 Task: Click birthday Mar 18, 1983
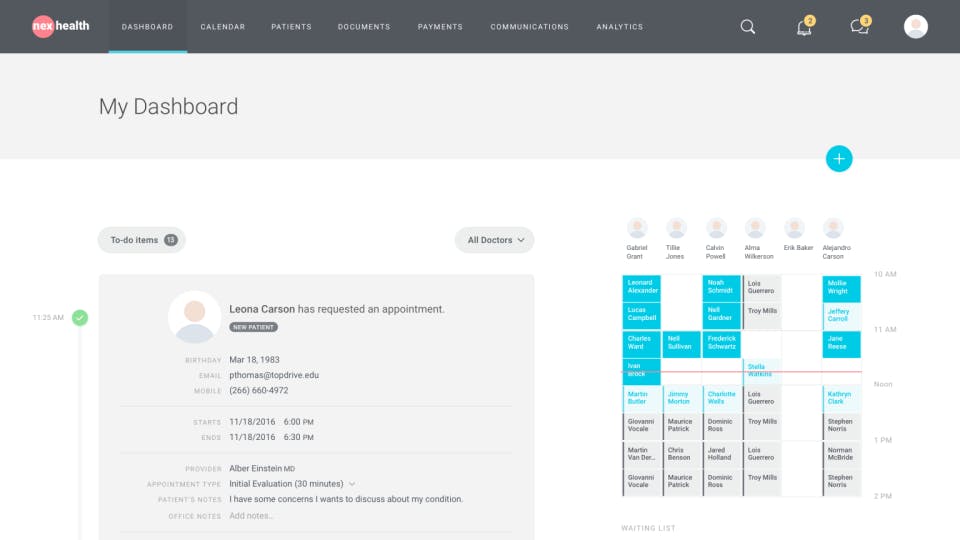[254, 359]
